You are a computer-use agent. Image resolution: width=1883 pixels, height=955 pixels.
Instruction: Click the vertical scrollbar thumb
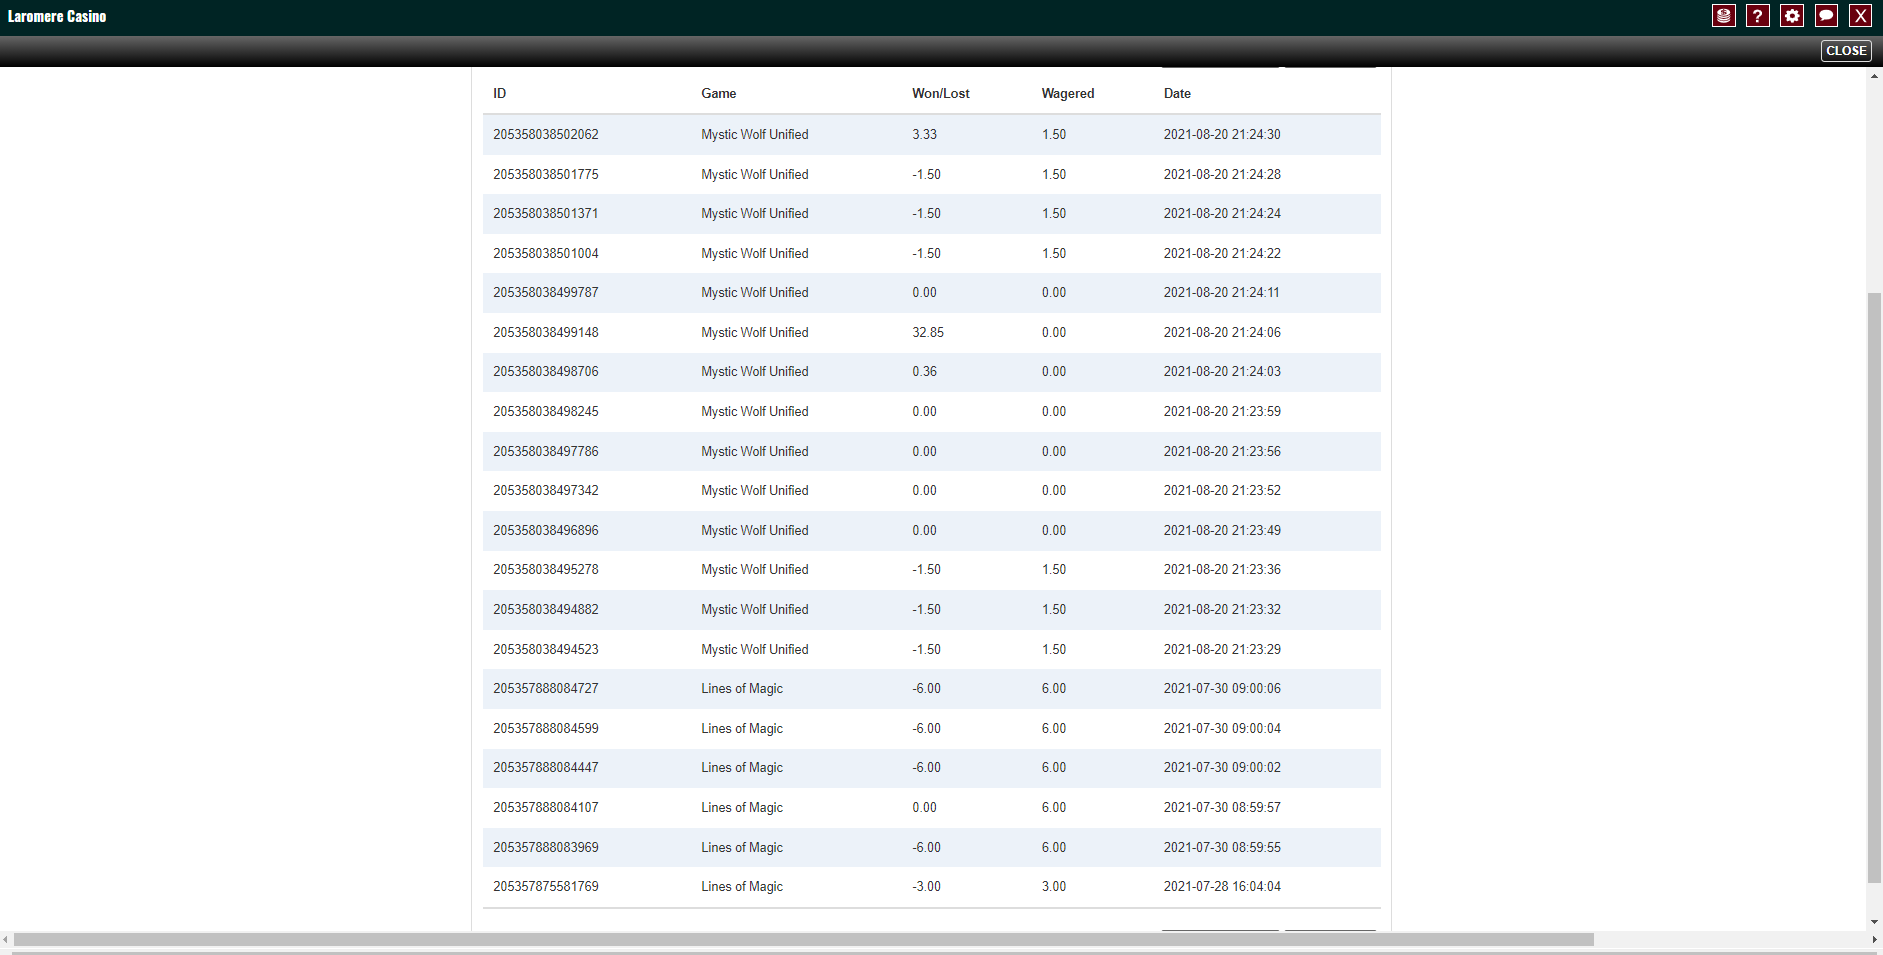1874,588
